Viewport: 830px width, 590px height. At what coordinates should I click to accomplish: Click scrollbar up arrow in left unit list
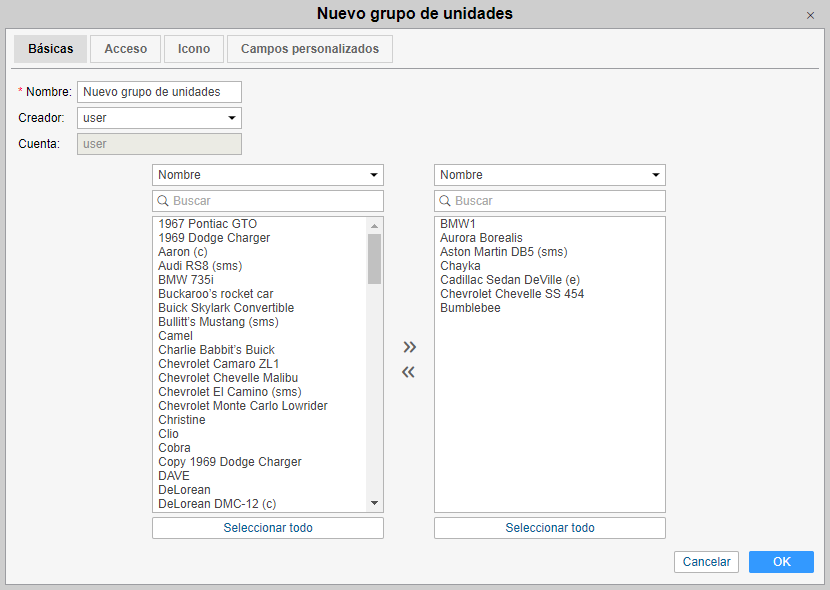click(375, 225)
